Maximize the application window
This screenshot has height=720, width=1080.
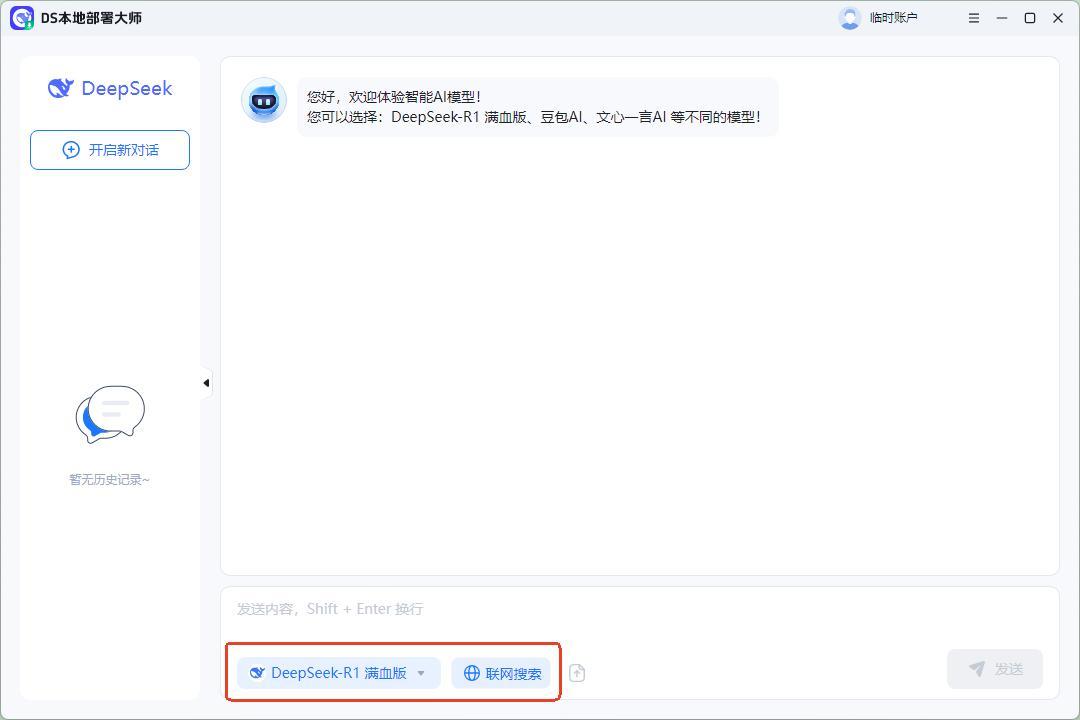click(x=1029, y=18)
